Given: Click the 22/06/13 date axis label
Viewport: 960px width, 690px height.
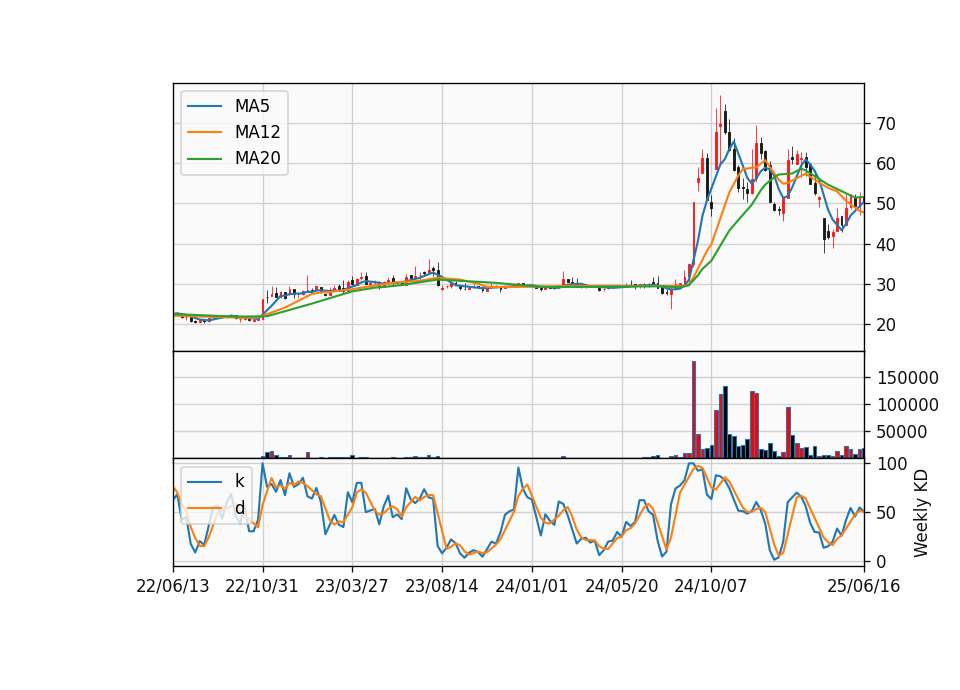Looking at the screenshot, I should pyautogui.click(x=173, y=586).
